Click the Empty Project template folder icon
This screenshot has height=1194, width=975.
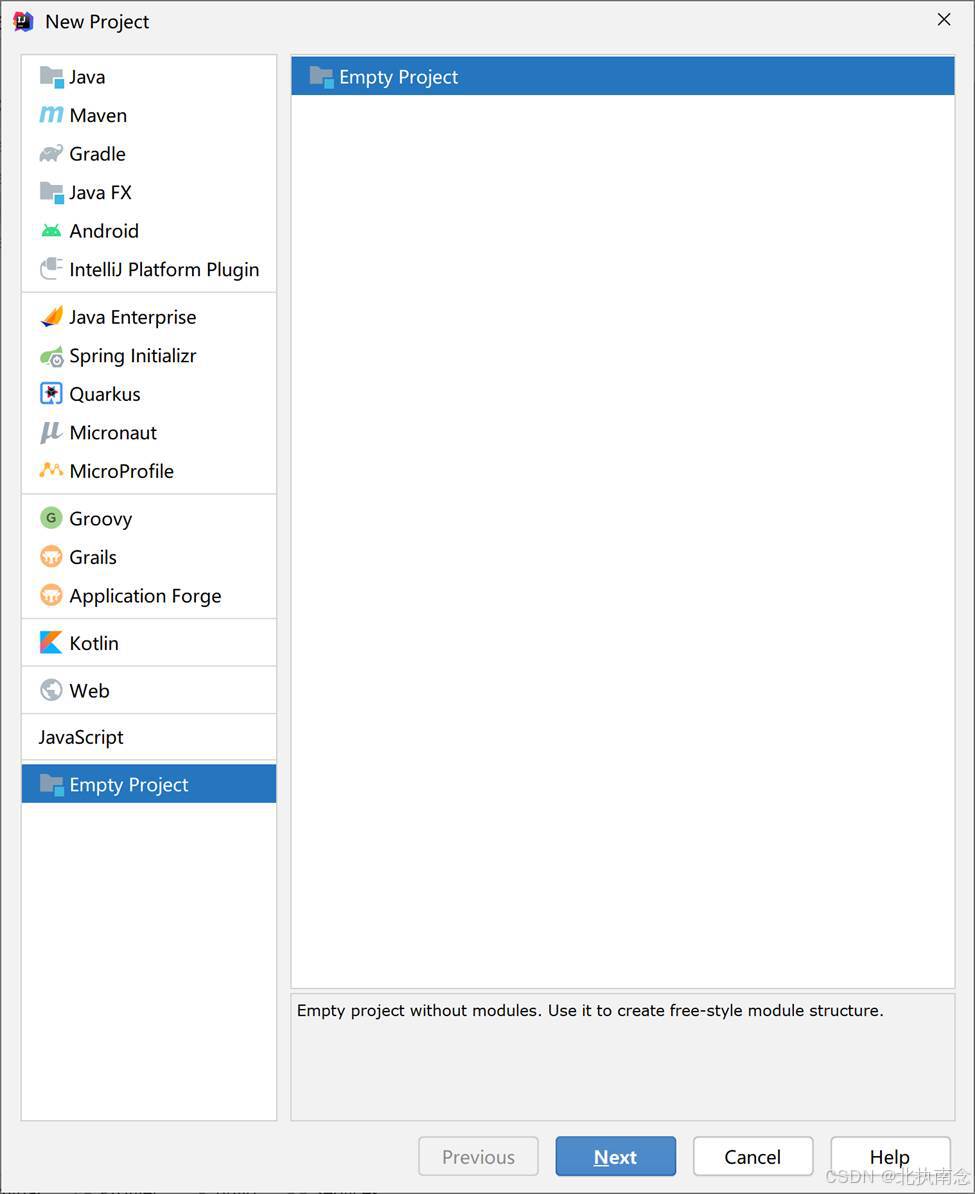[321, 77]
